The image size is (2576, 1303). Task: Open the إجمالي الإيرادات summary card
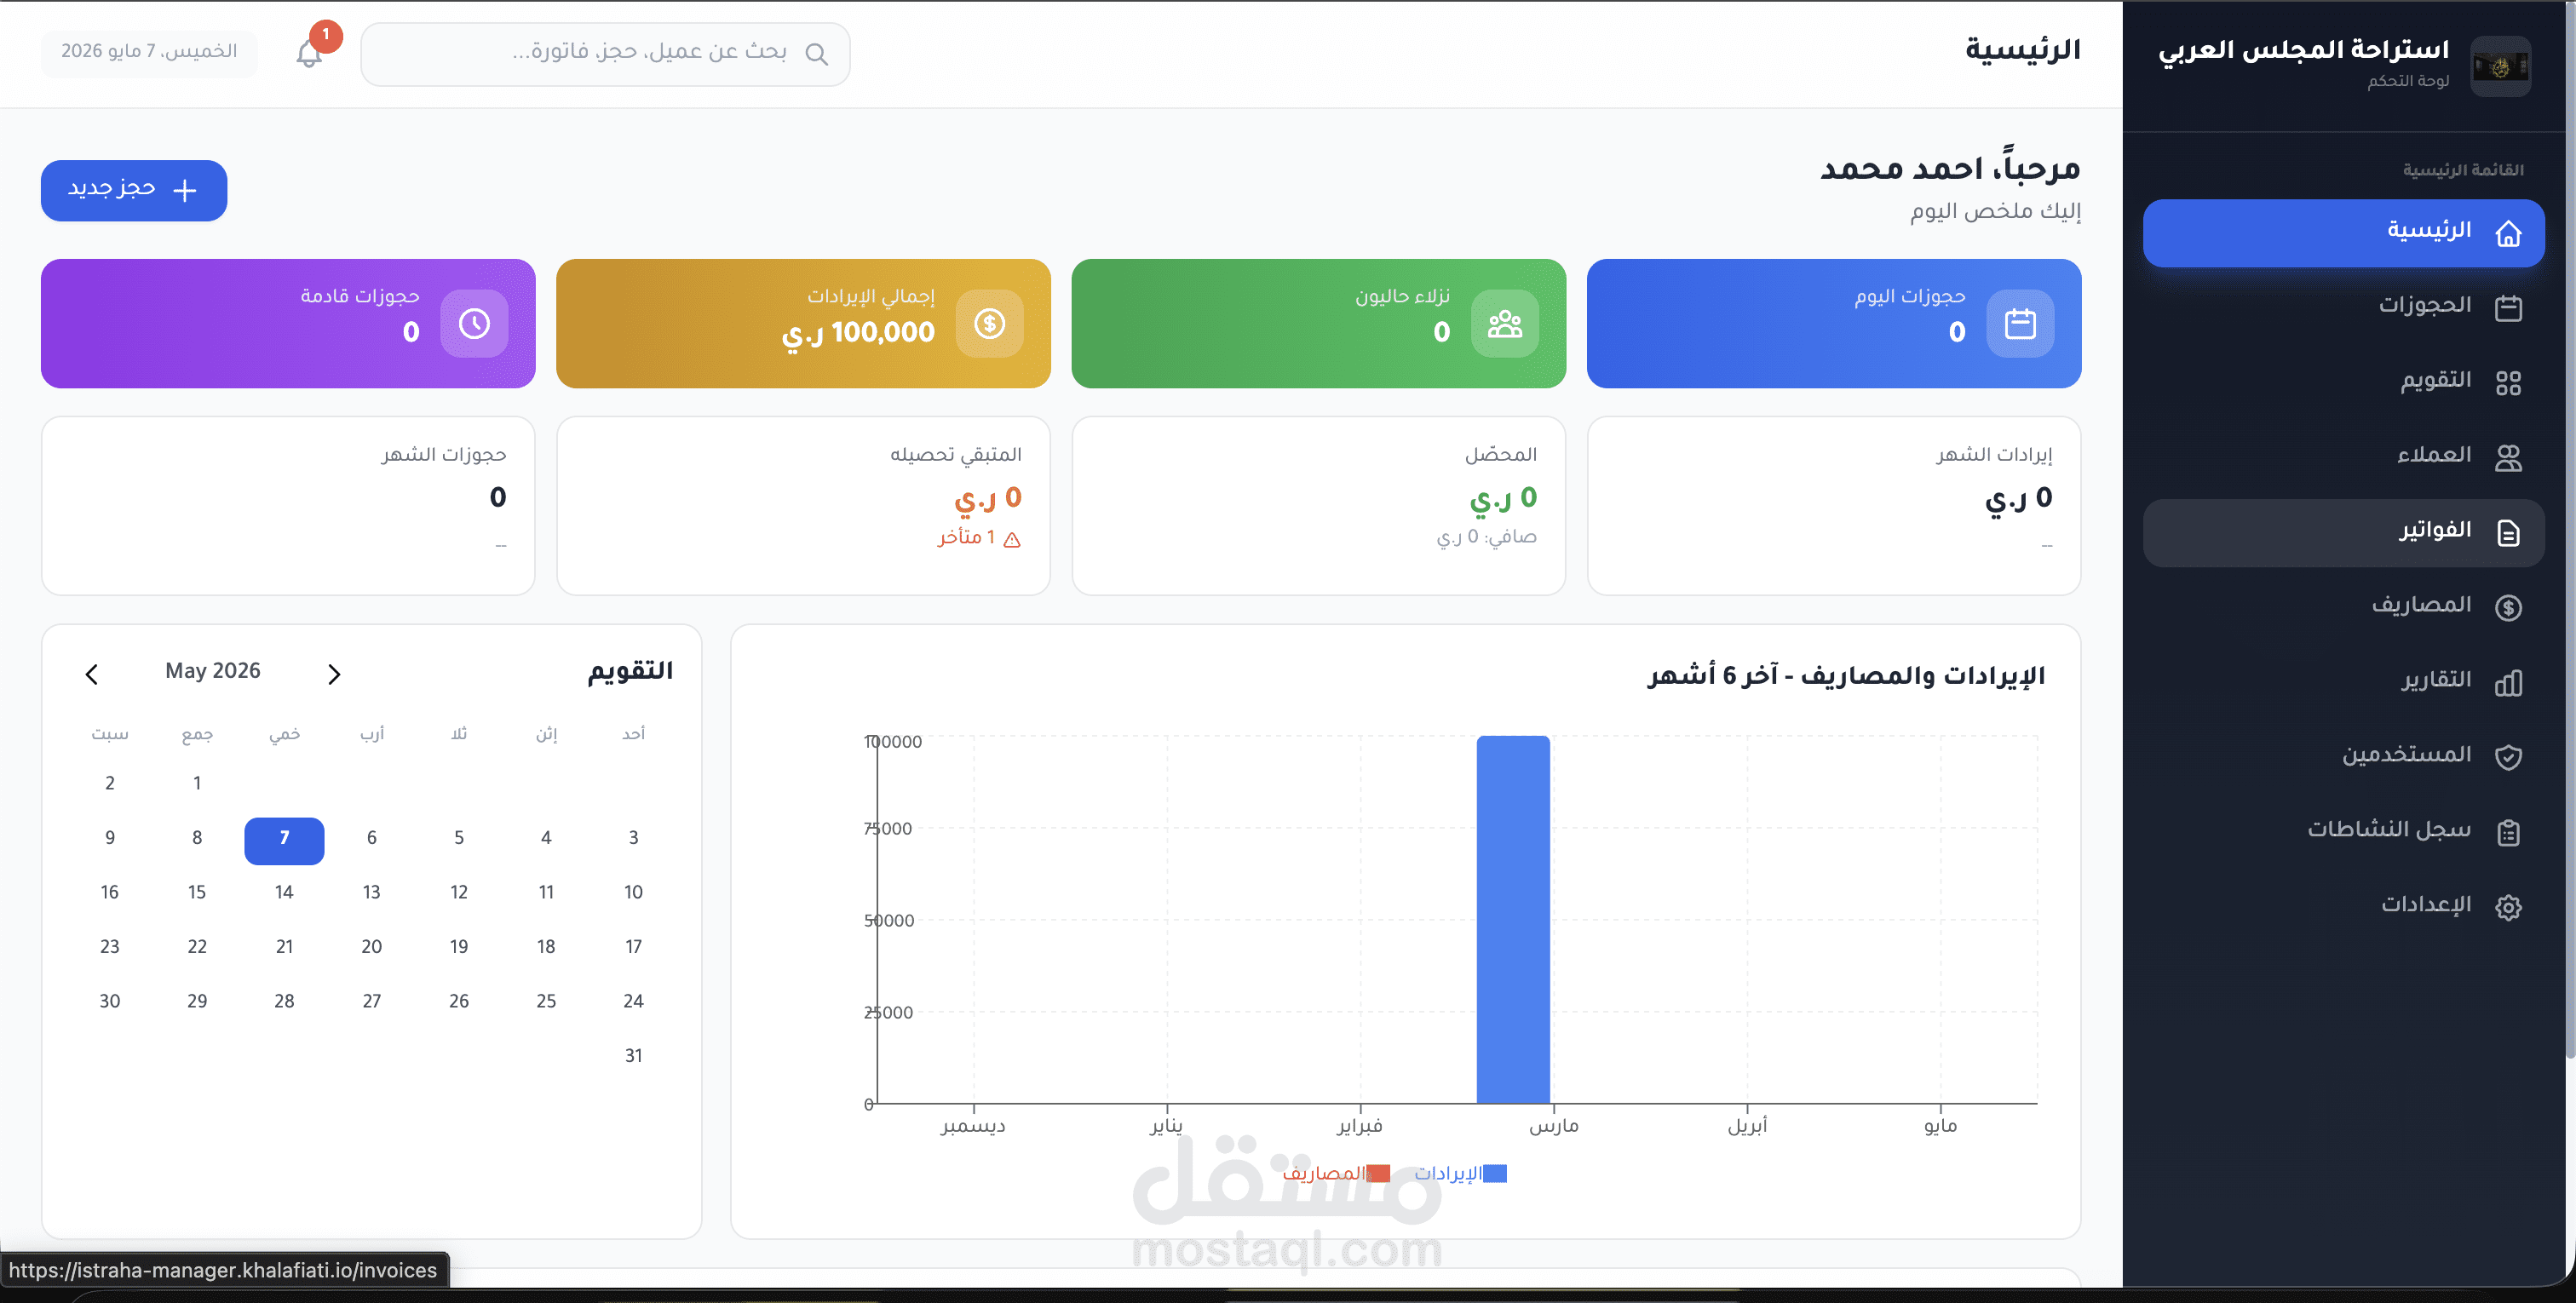click(x=803, y=323)
